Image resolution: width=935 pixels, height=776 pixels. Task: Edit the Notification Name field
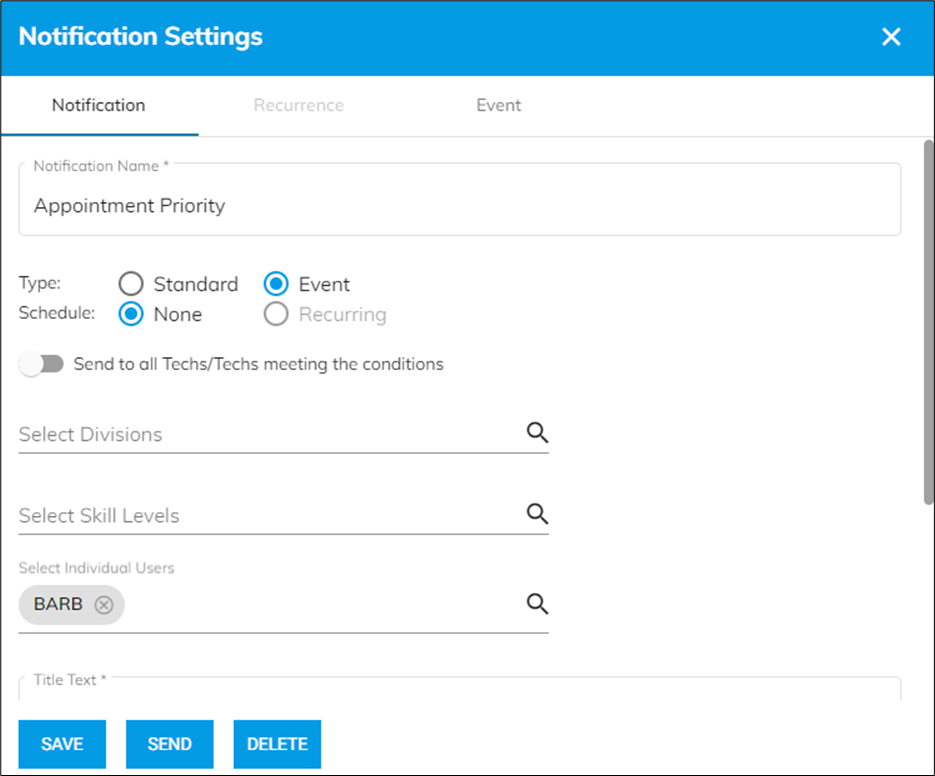click(460, 205)
